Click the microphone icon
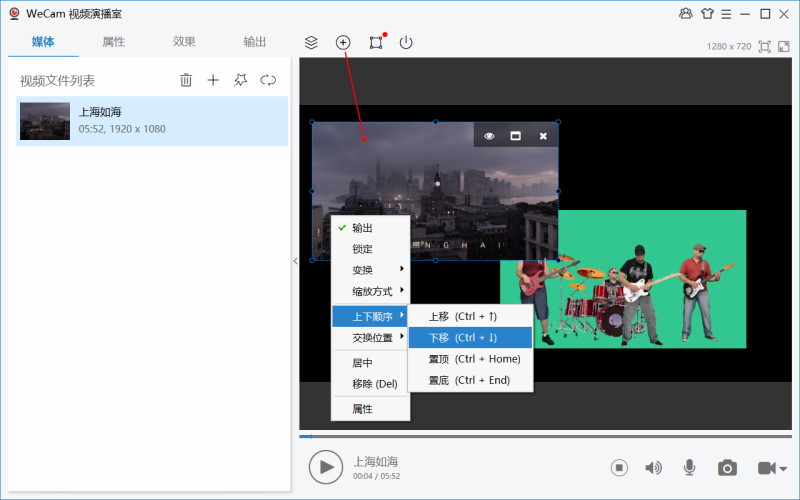The image size is (800, 500). 689,467
